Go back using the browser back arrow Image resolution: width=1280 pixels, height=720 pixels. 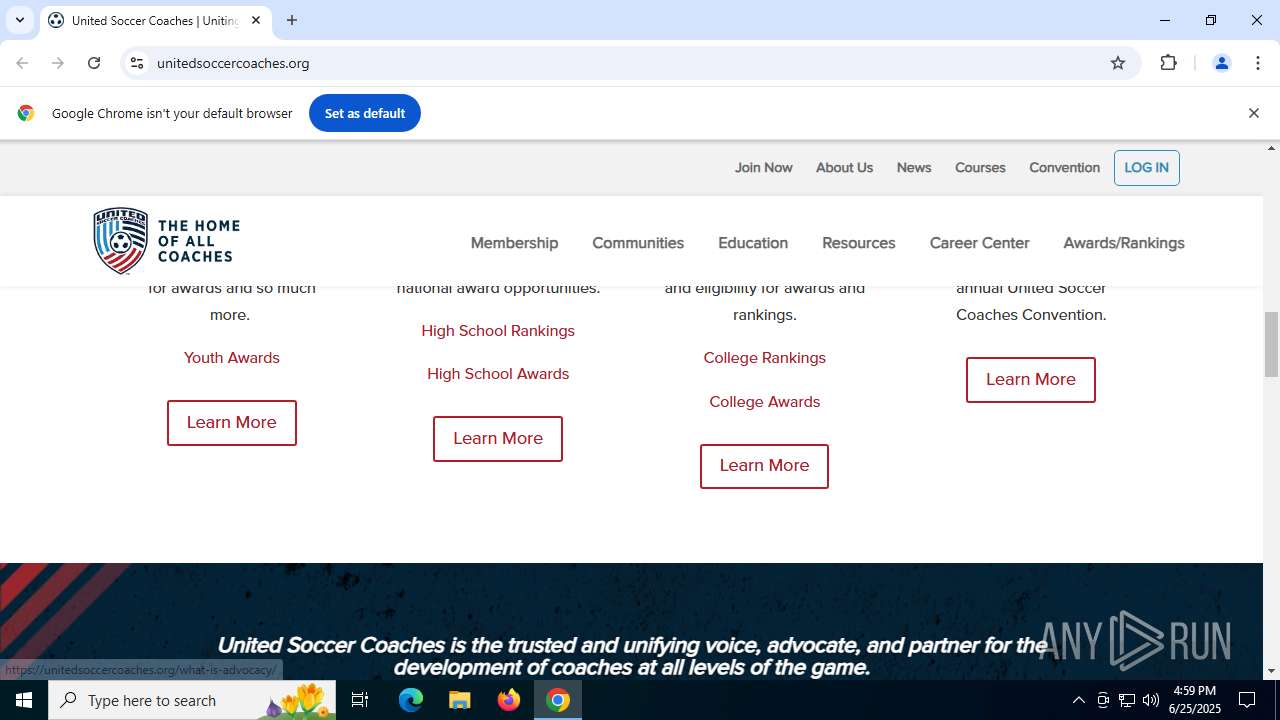tap(22, 63)
